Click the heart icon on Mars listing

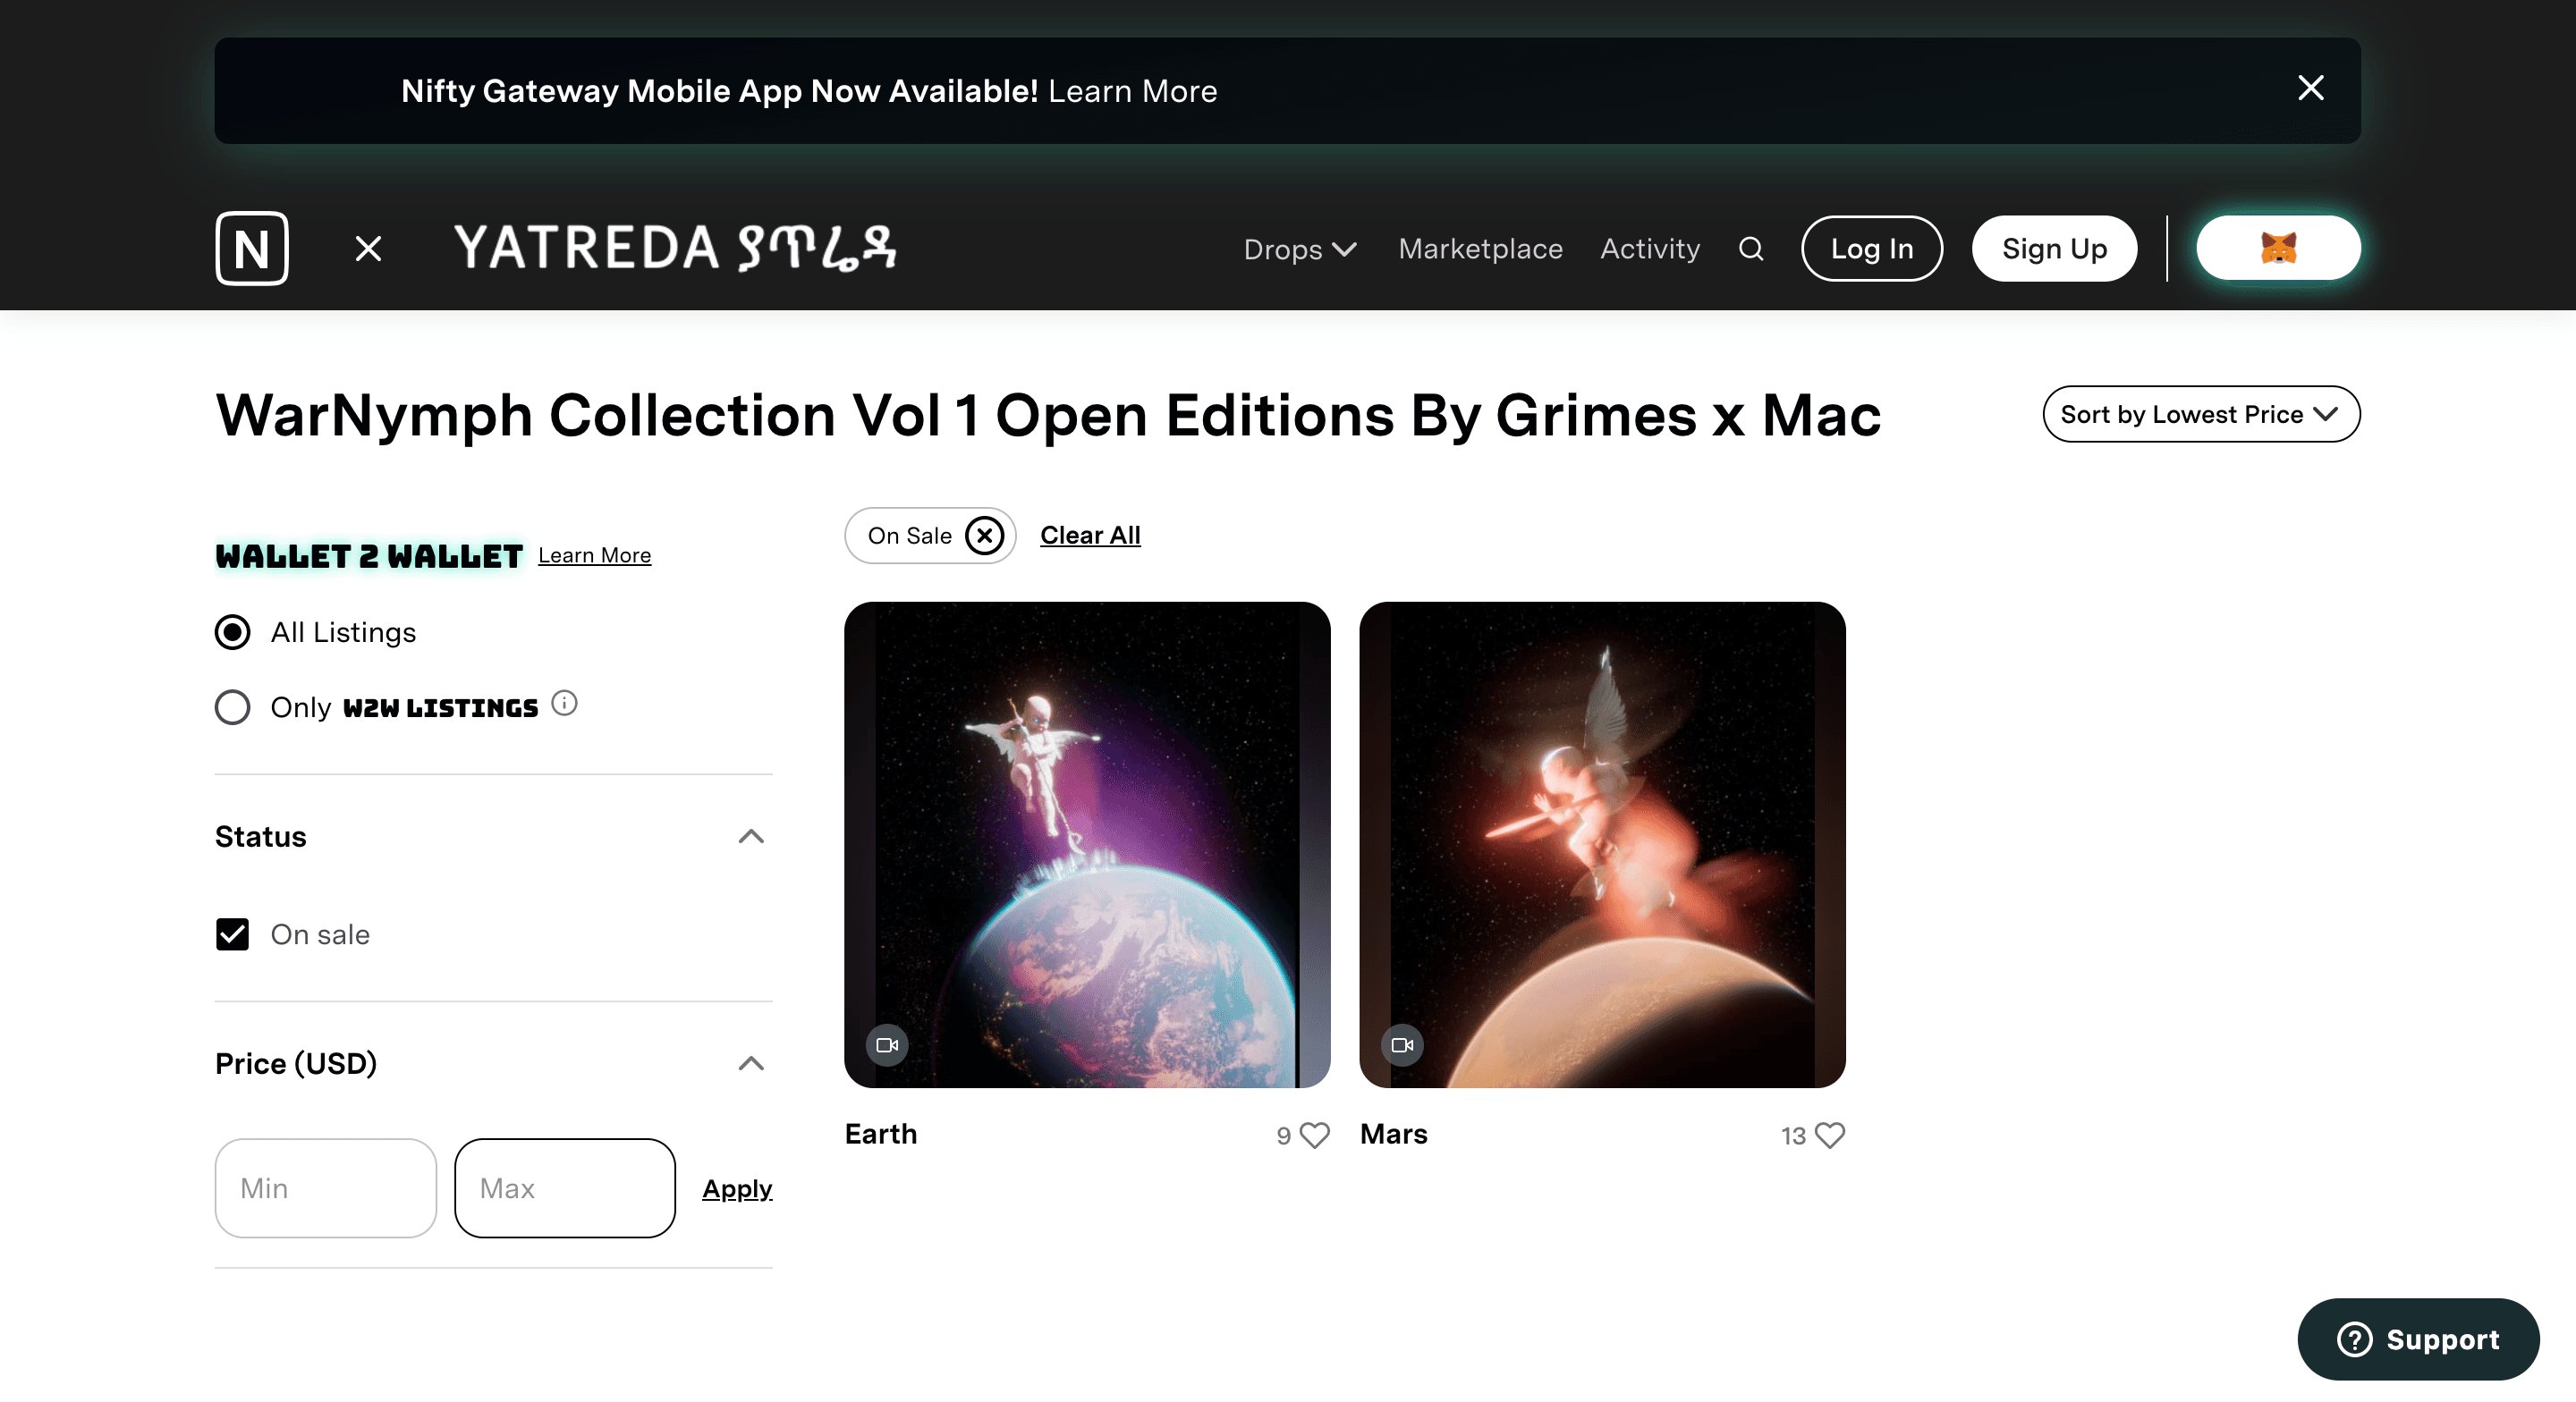pyautogui.click(x=1830, y=1136)
